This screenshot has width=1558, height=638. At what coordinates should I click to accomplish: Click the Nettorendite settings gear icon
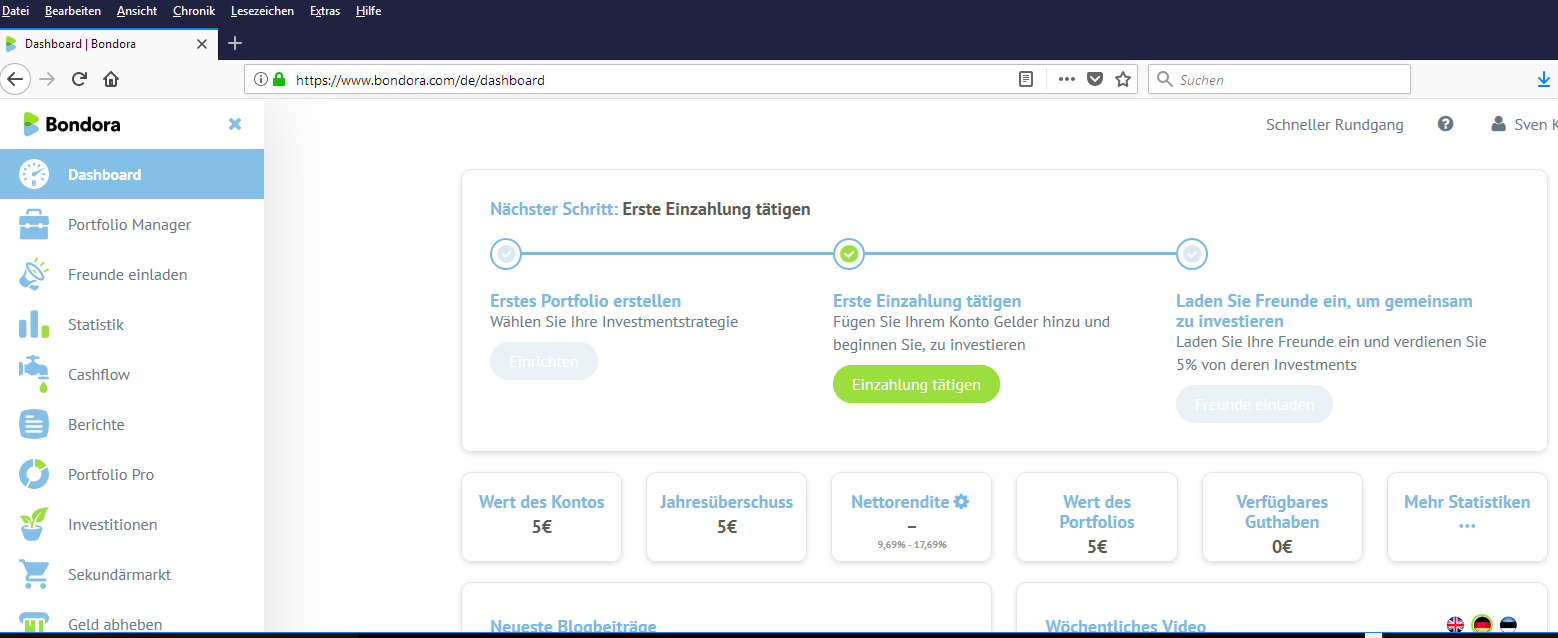[x=961, y=502]
